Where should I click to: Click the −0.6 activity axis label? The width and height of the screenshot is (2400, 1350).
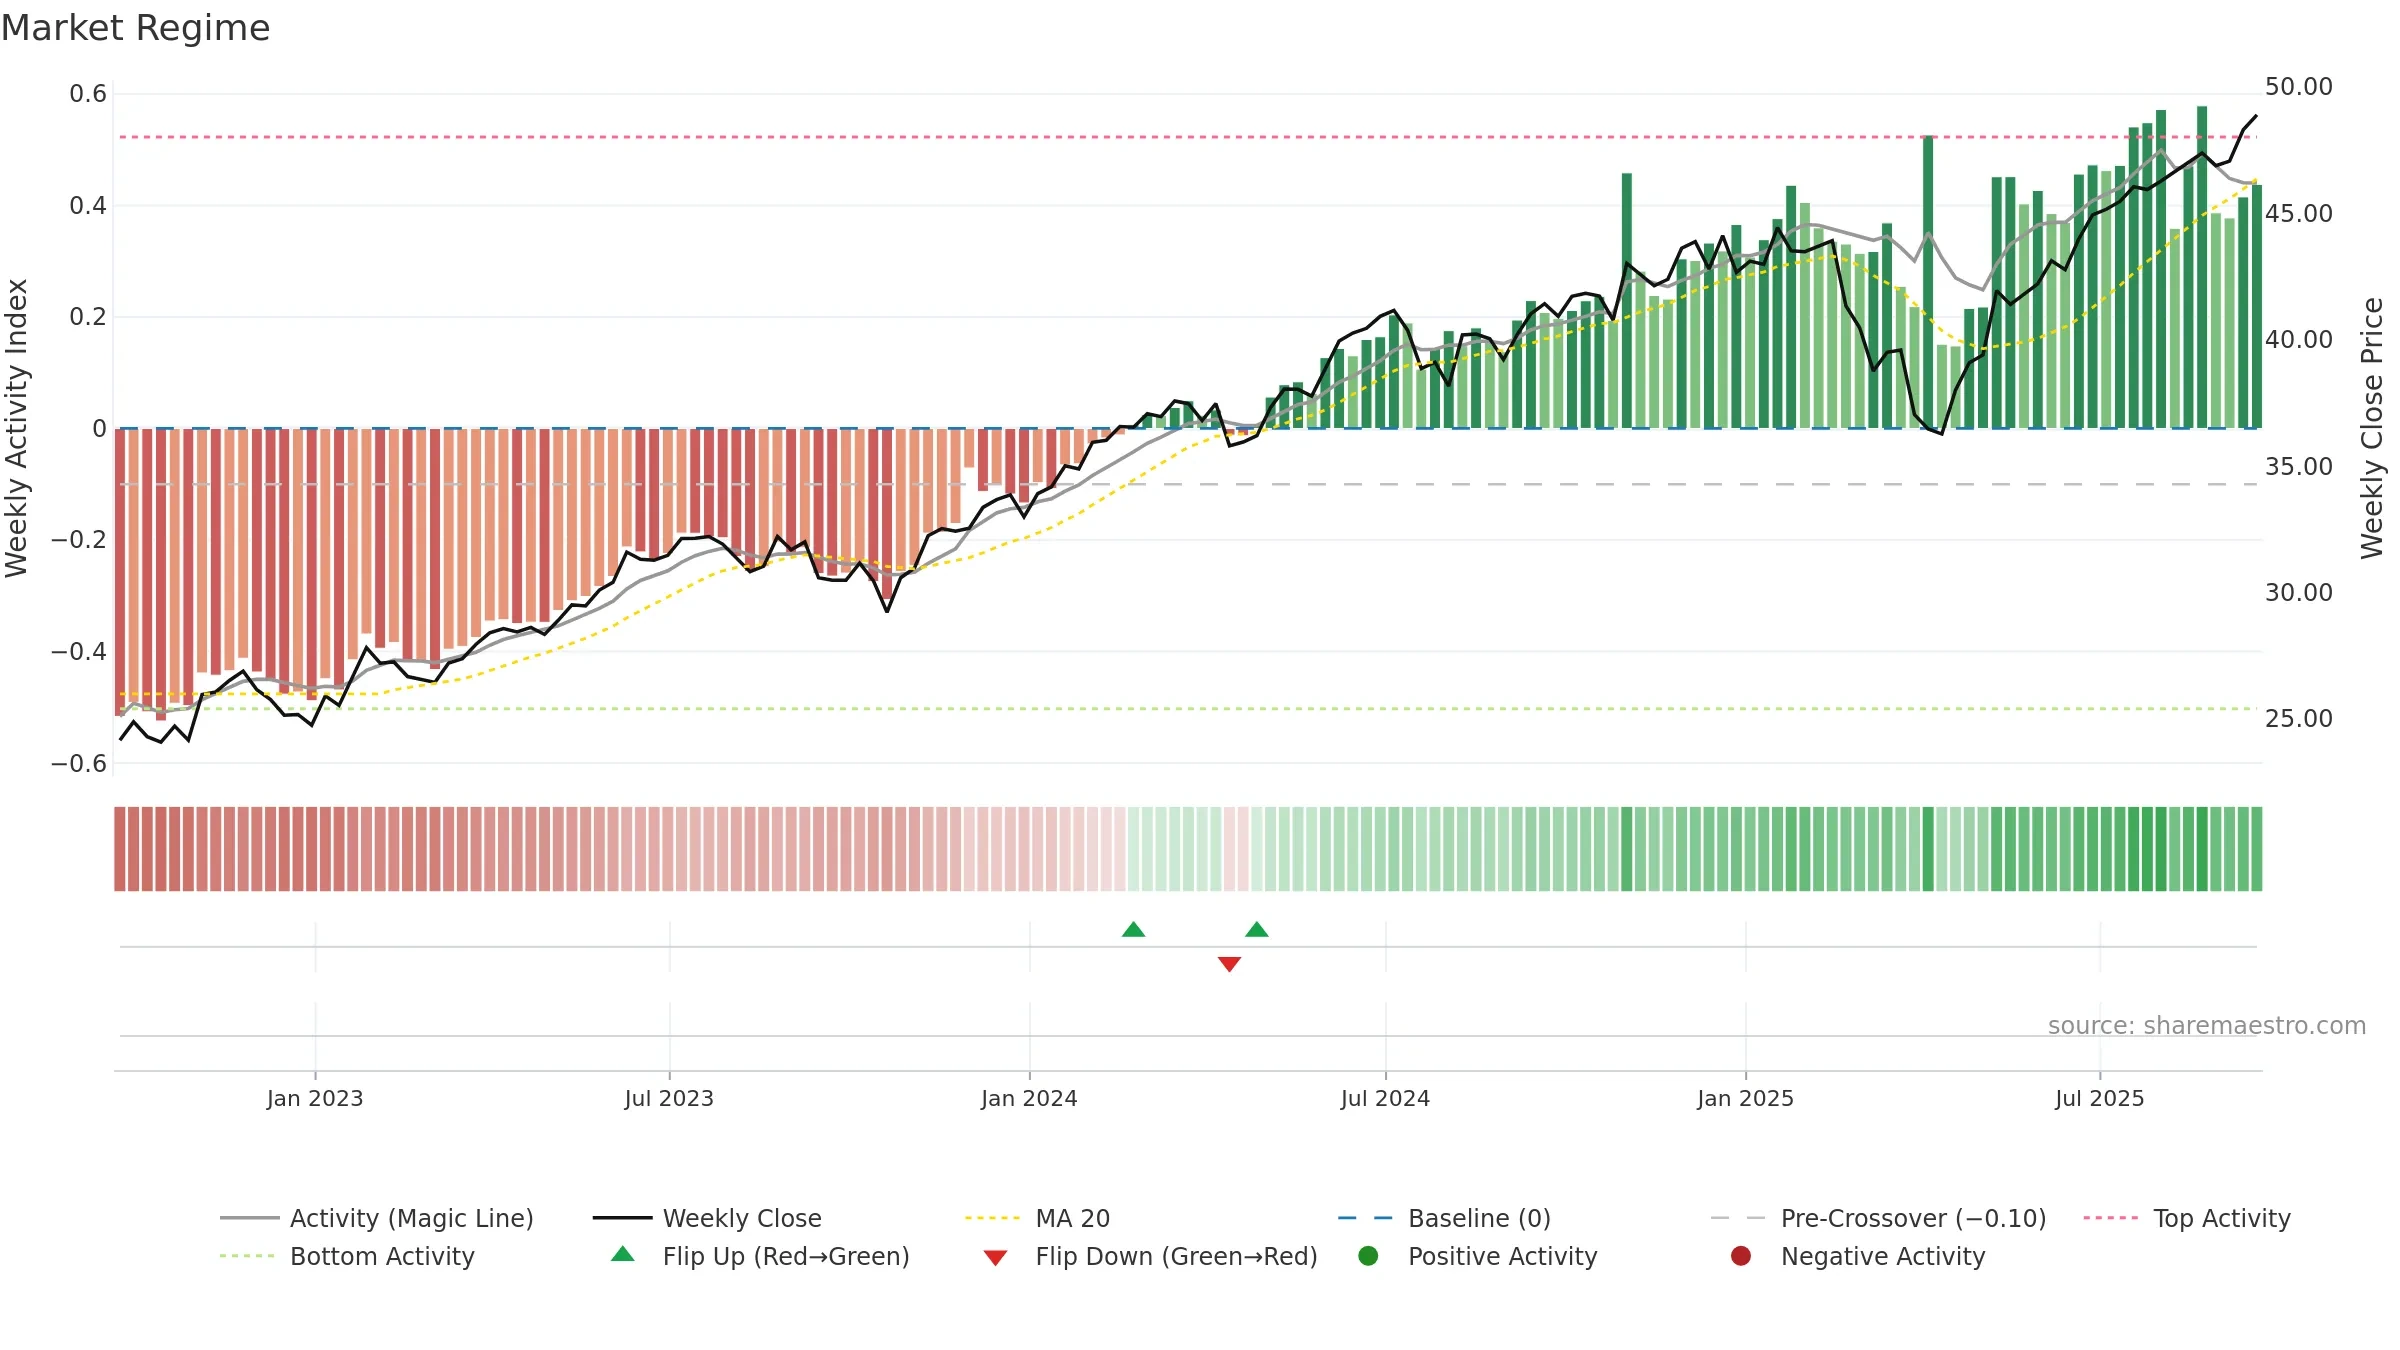[x=78, y=763]
